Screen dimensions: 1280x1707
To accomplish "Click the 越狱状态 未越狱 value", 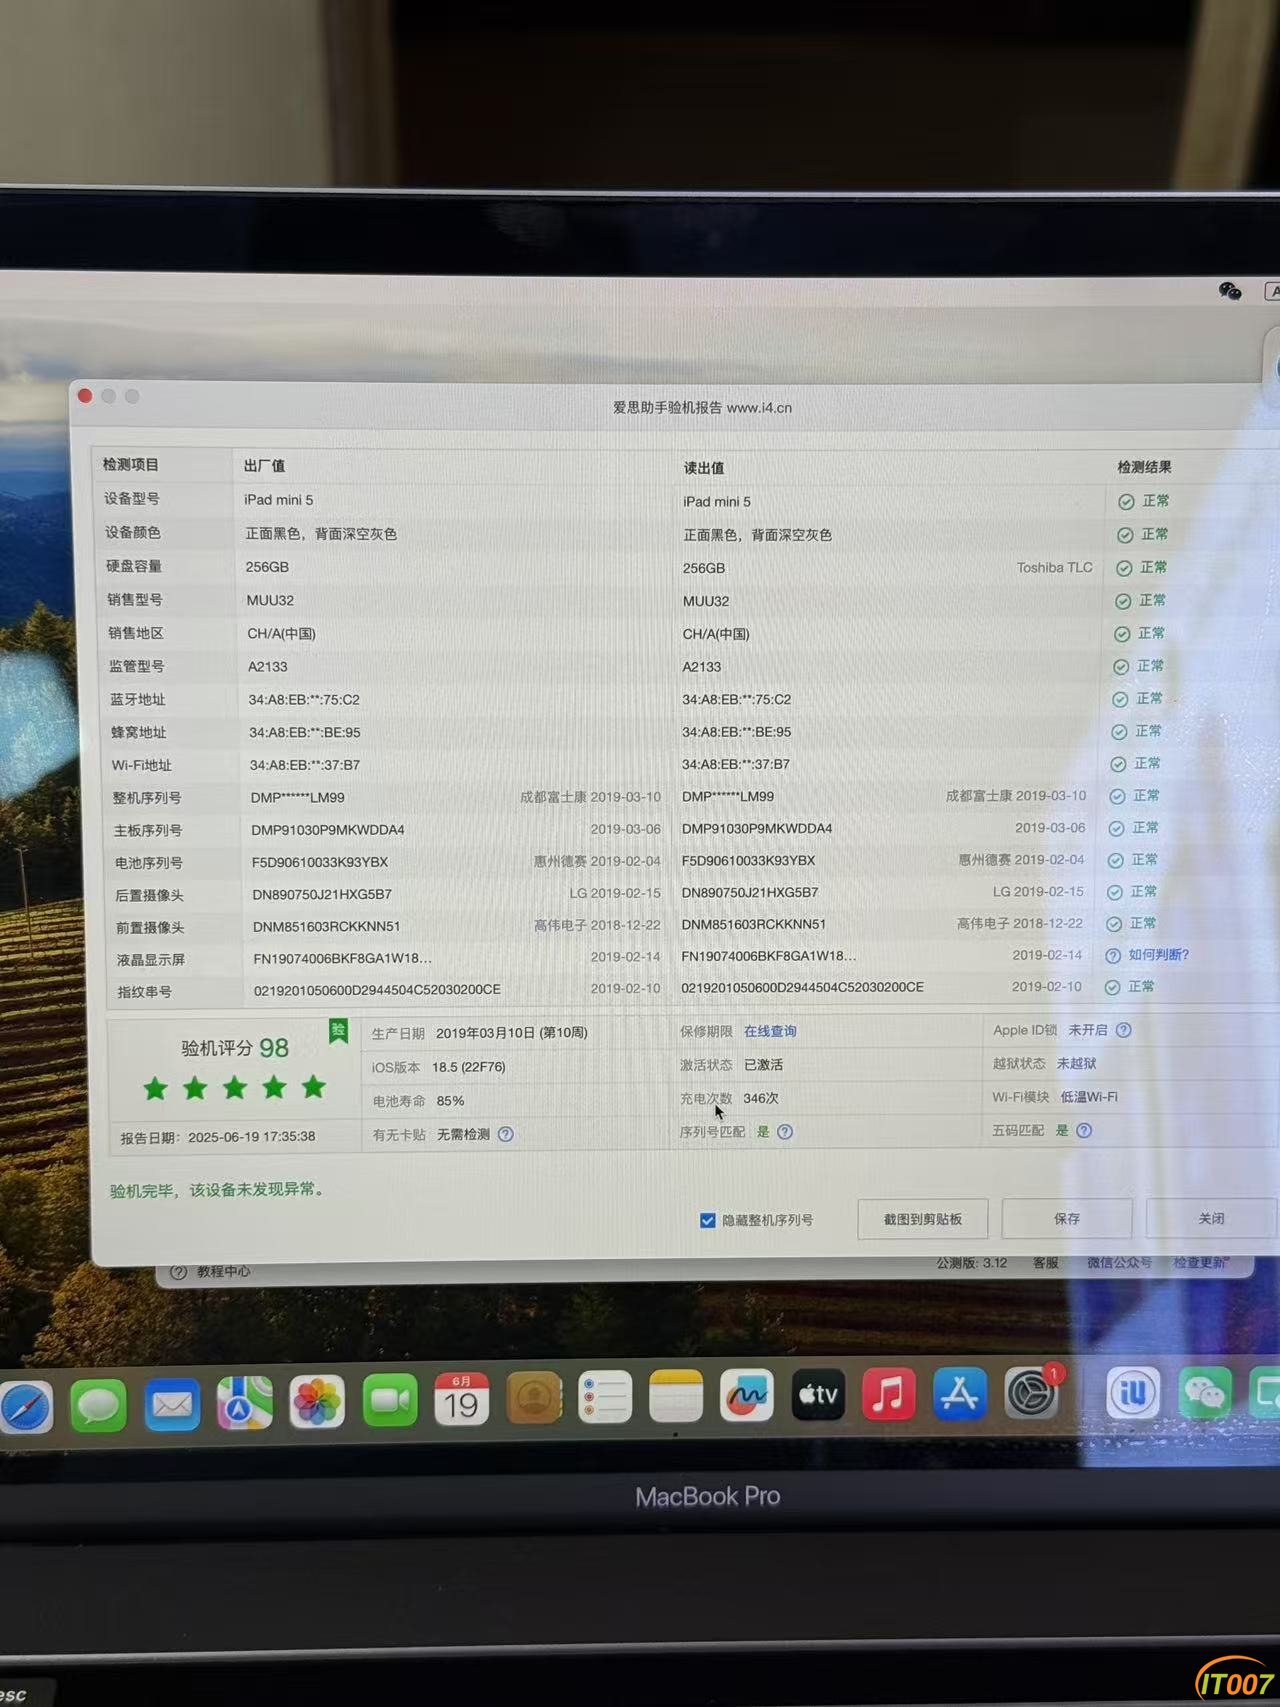I will (x=1077, y=1063).
